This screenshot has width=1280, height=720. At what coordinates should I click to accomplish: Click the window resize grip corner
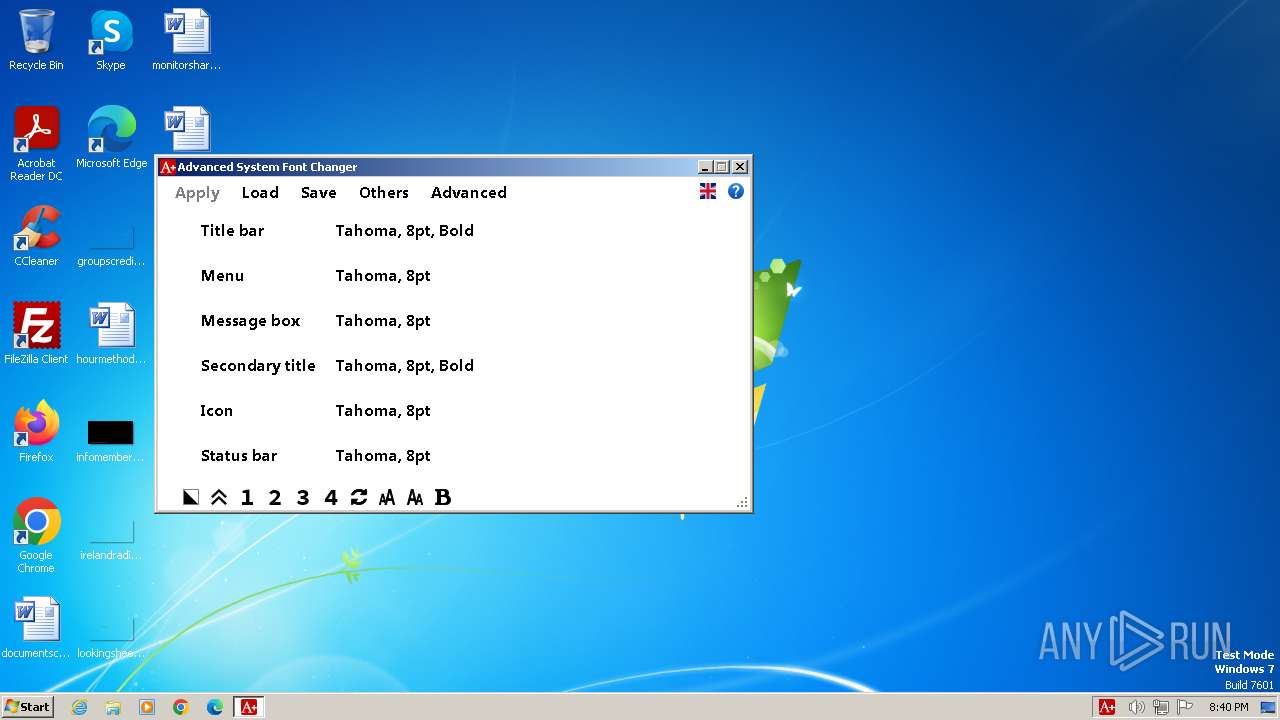coord(742,503)
